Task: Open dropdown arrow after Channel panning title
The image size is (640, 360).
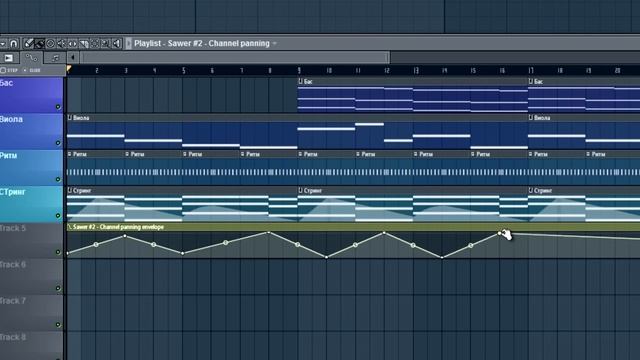Action: click(275, 43)
